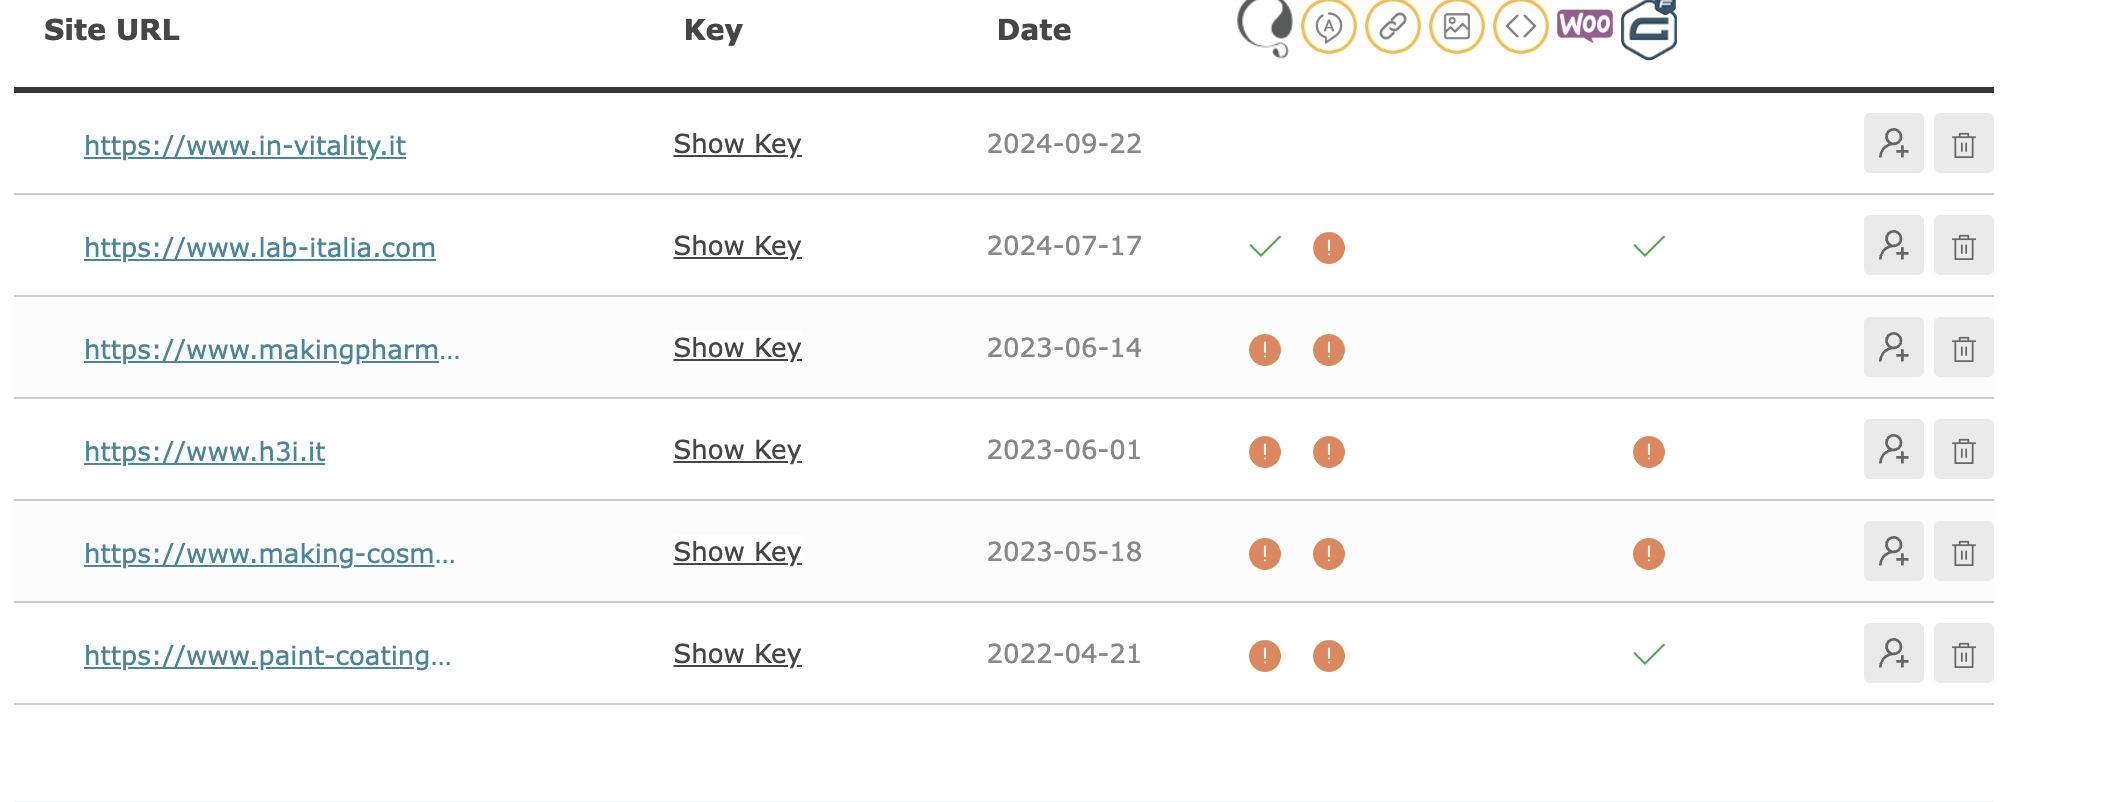Viewport: 2128px width, 802px height.
Task: Open the https://www.lab-italia.com link
Action: point(260,248)
